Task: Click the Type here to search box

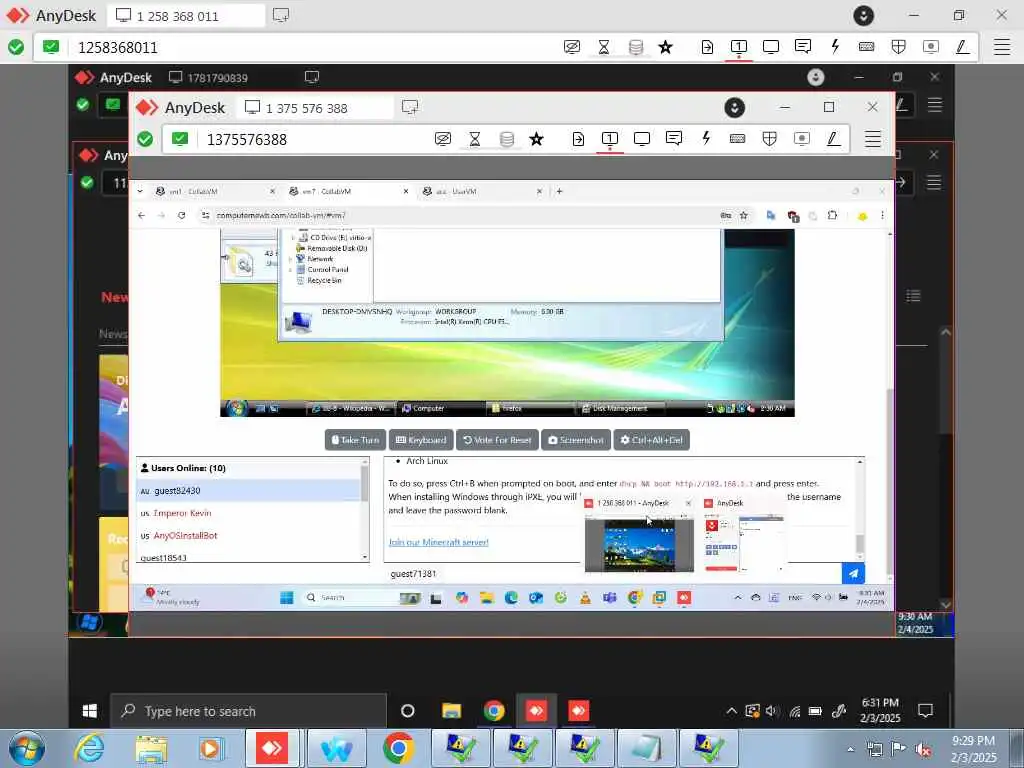Action: point(248,711)
